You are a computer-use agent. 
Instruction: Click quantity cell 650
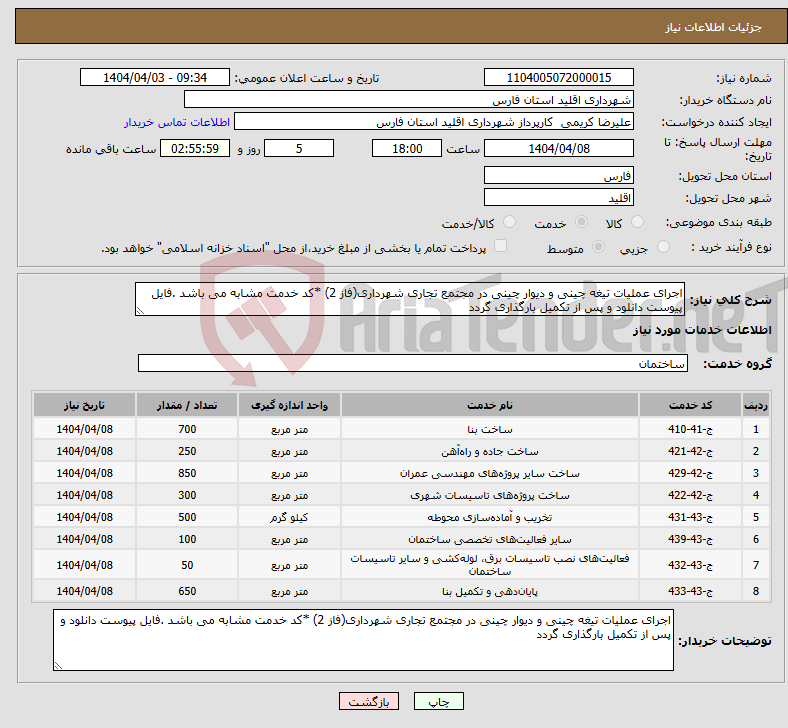pyautogui.click(x=187, y=591)
